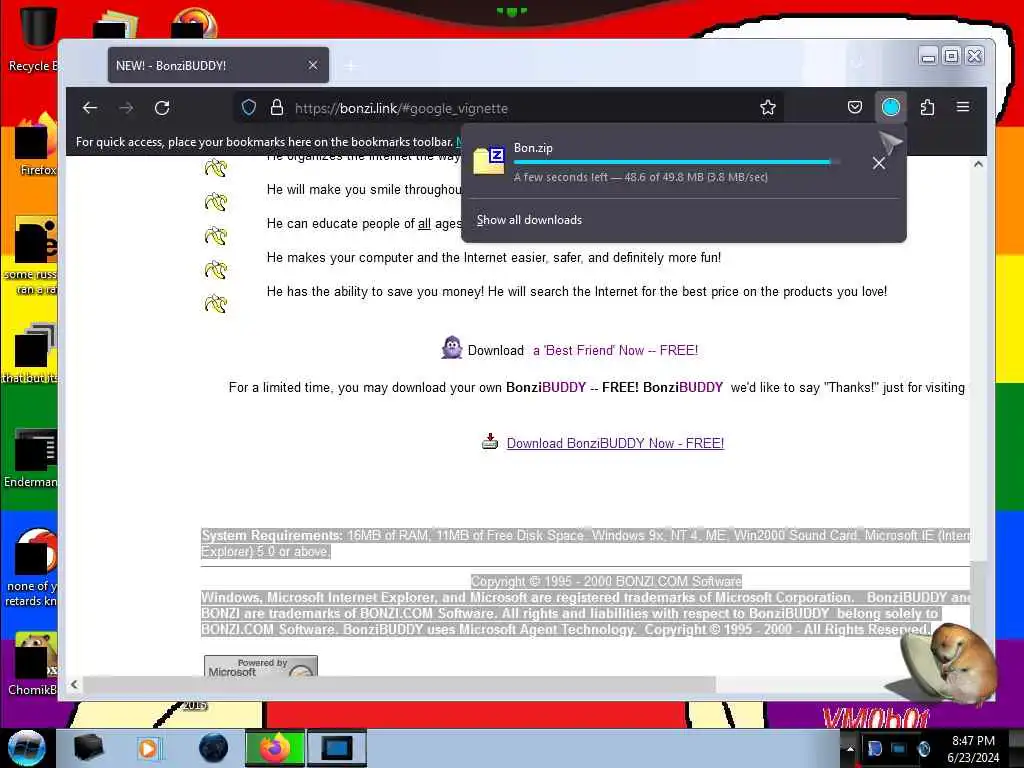Click the padlock site info icon
This screenshot has height=768, width=1024.
point(277,108)
